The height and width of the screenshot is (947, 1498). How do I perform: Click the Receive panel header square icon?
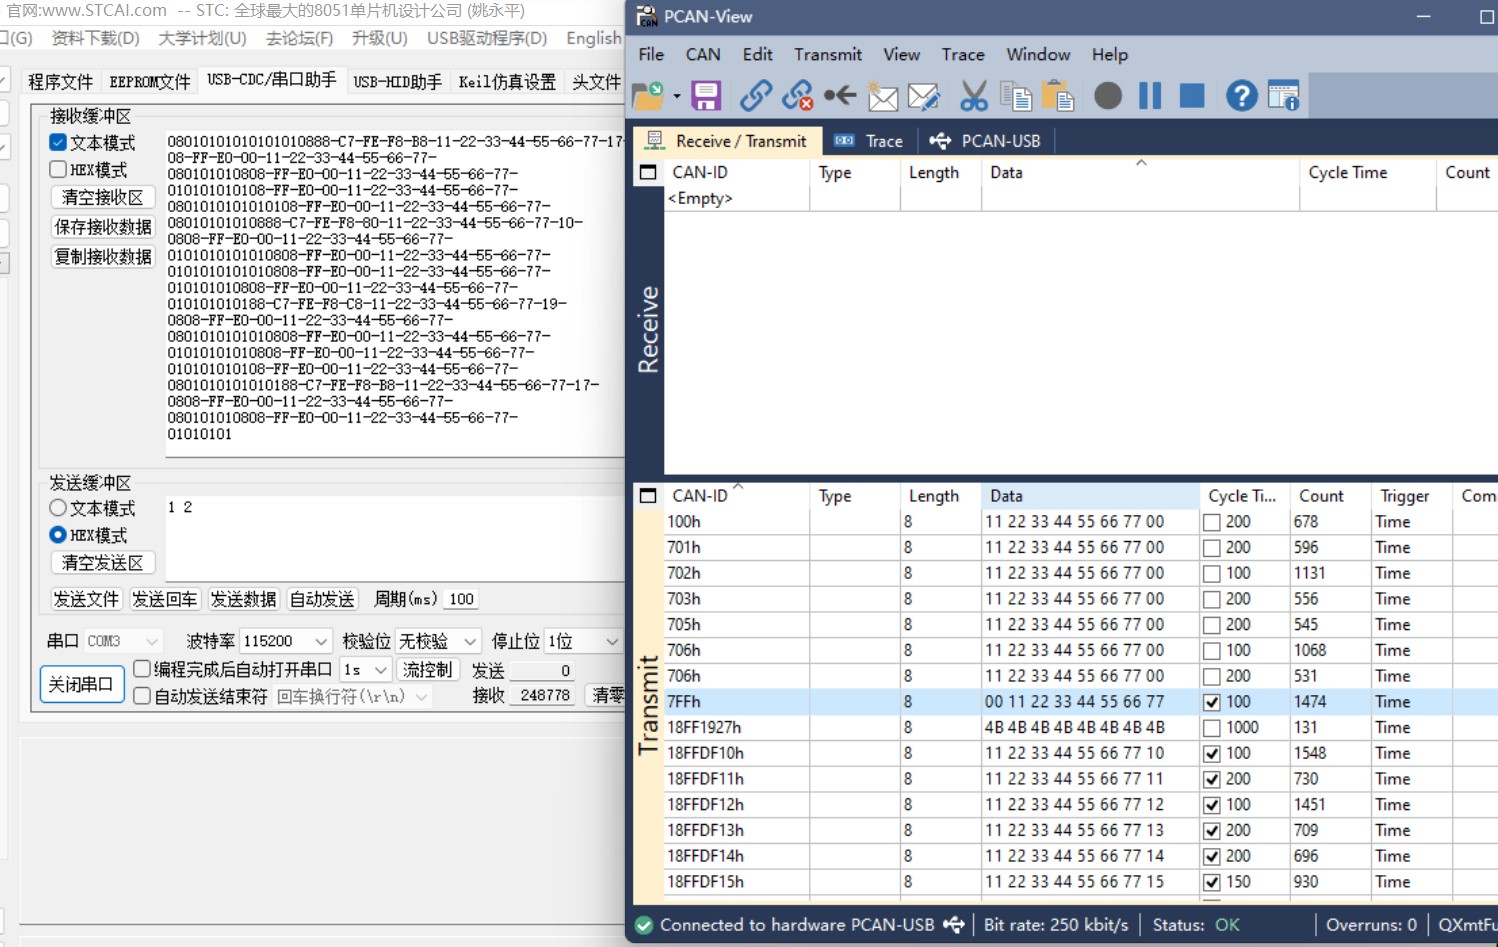point(648,173)
